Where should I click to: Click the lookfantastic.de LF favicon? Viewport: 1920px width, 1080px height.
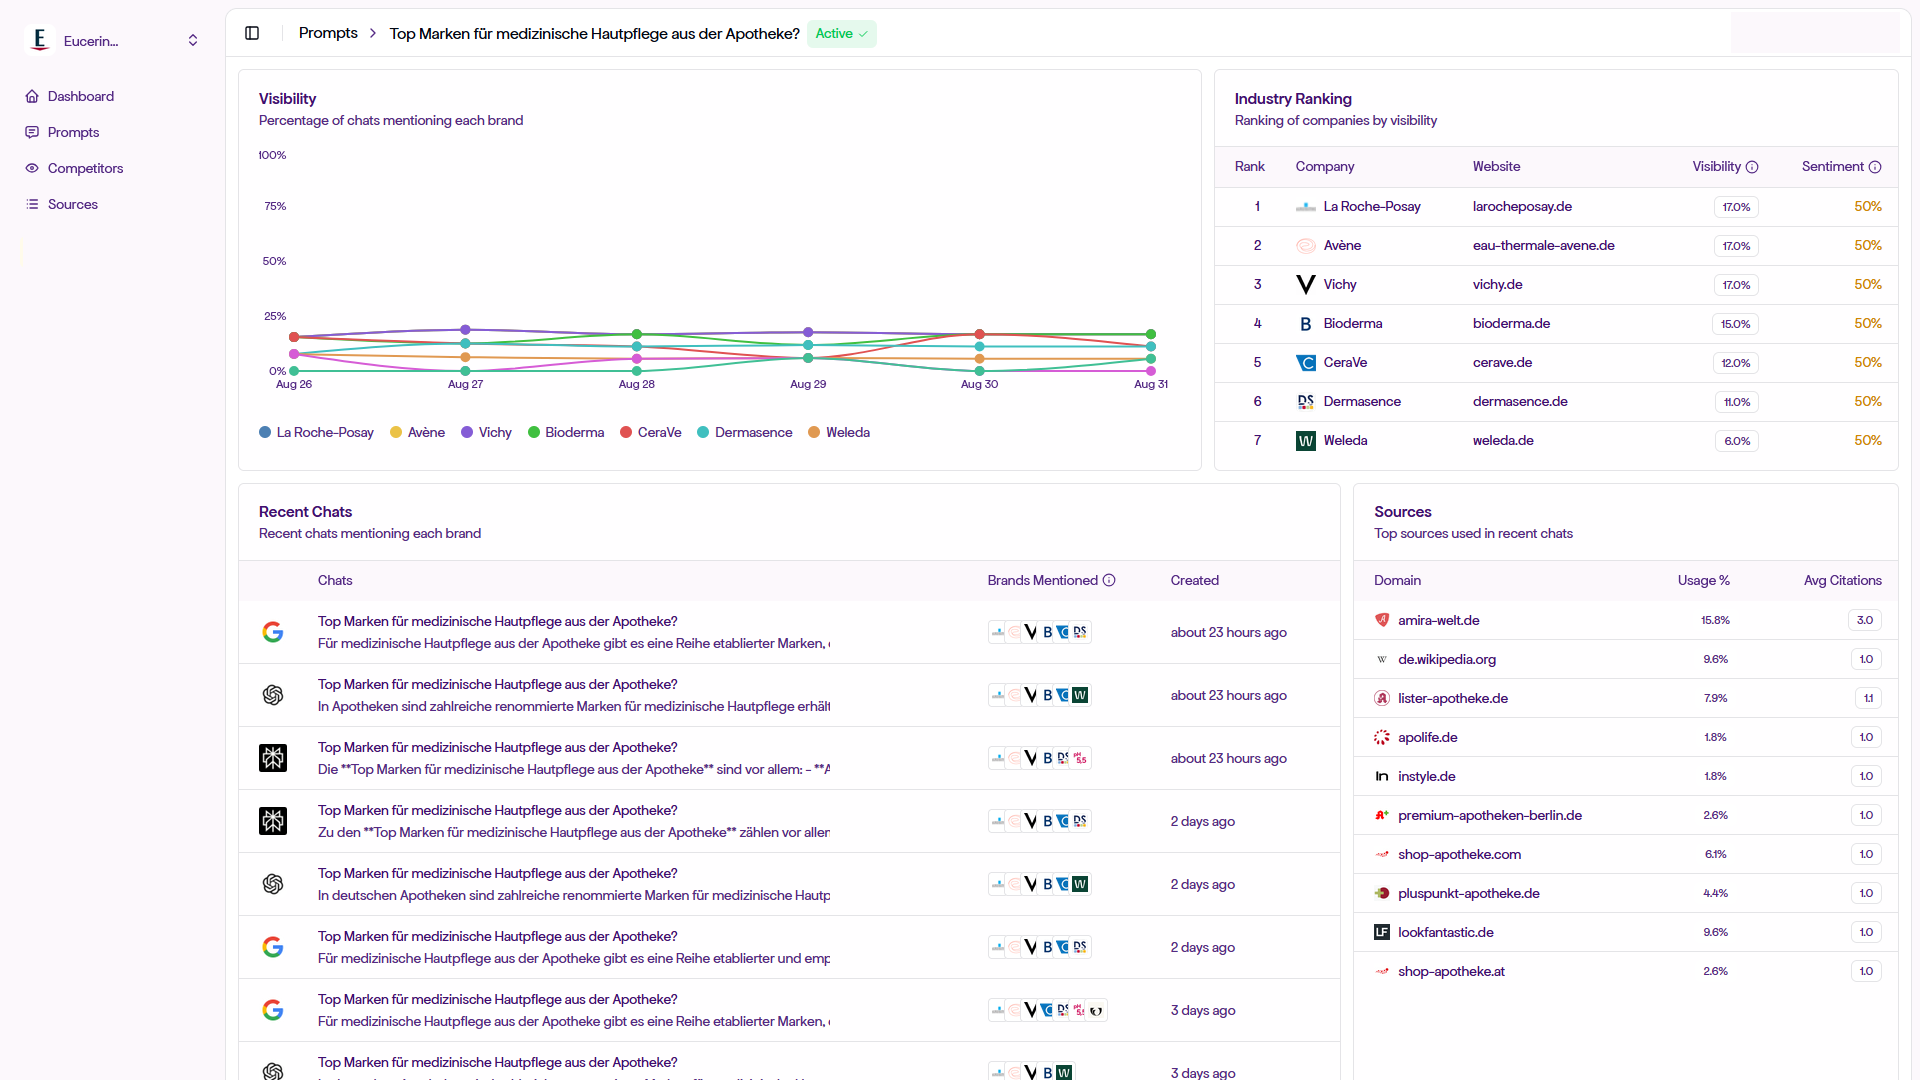(x=1382, y=932)
